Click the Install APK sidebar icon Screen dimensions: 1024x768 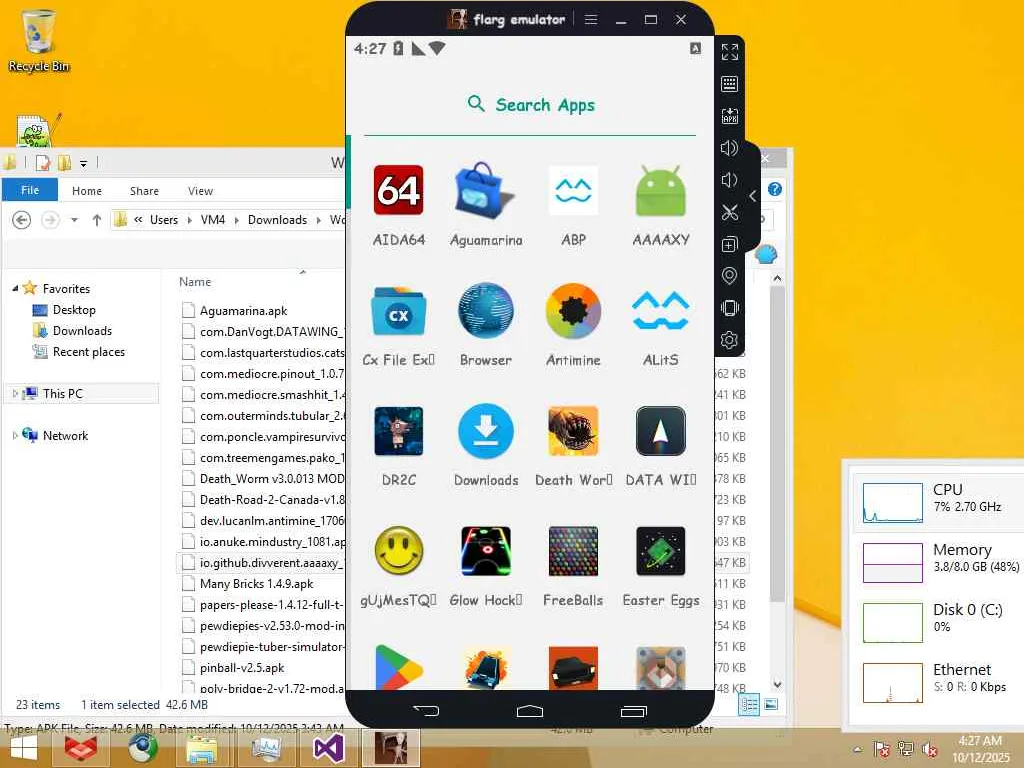729,116
